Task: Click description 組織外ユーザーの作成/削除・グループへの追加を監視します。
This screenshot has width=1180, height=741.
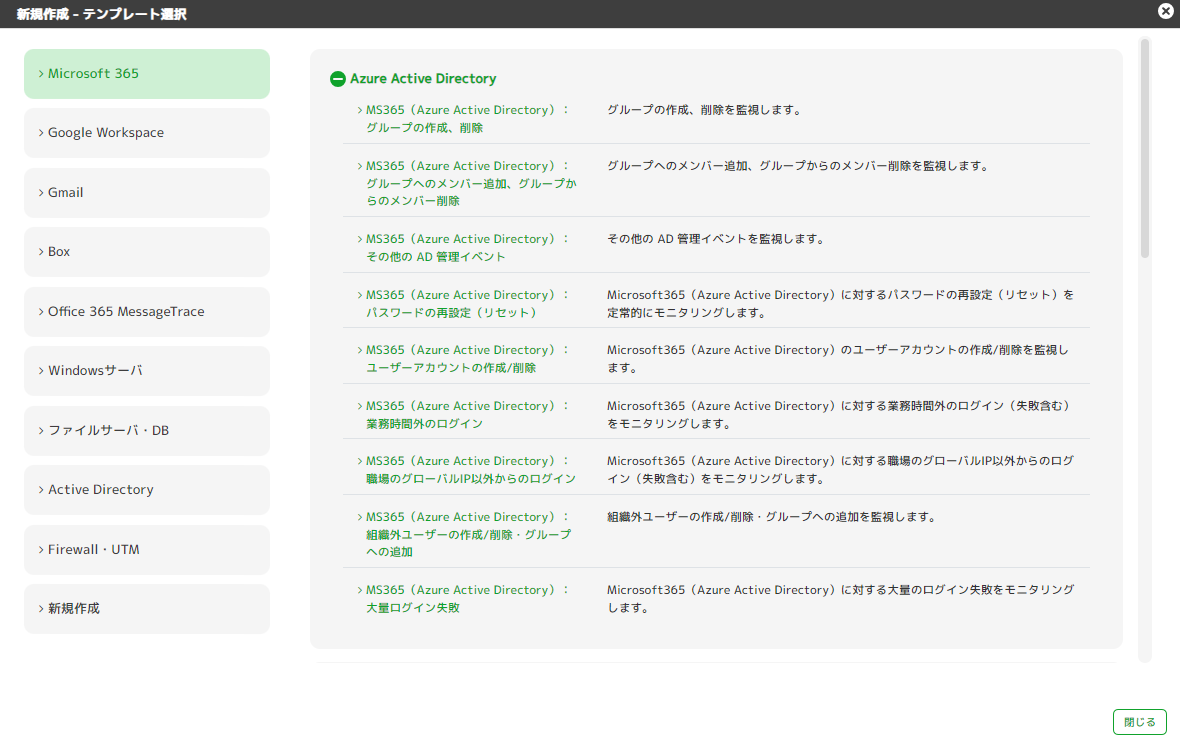Action: tap(772, 517)
